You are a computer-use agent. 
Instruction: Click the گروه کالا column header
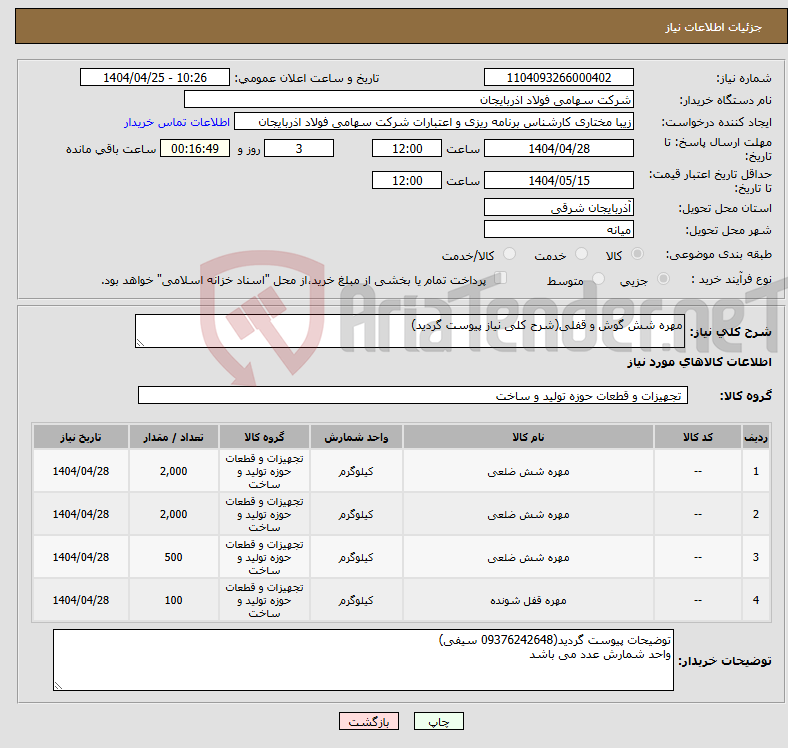tap(264, 437)
